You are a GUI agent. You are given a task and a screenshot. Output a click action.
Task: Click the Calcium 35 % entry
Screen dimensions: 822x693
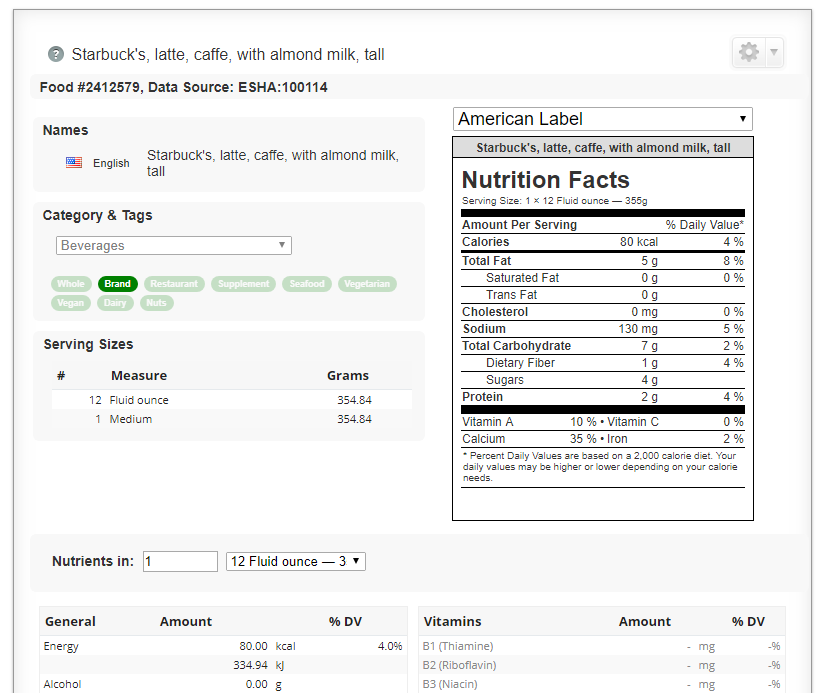[529, 439]
